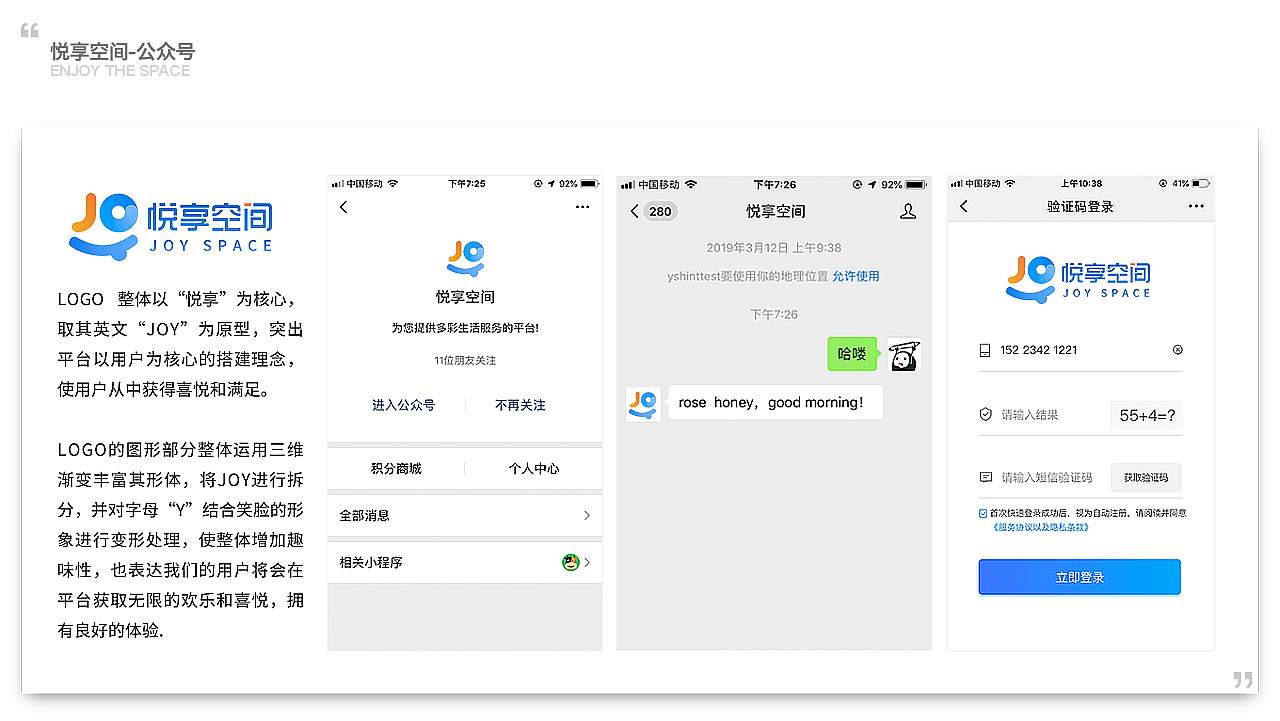Clear phone number with the X icon
The image size is (1280, 721).
[1178, 349]
